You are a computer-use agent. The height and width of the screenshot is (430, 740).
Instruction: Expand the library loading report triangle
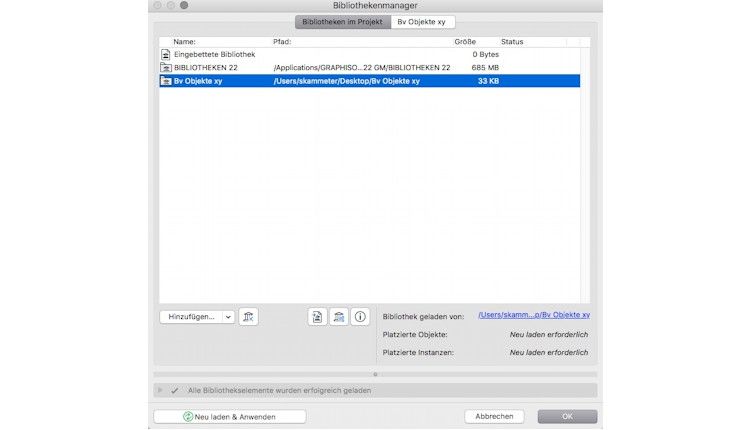coord(160,390)
